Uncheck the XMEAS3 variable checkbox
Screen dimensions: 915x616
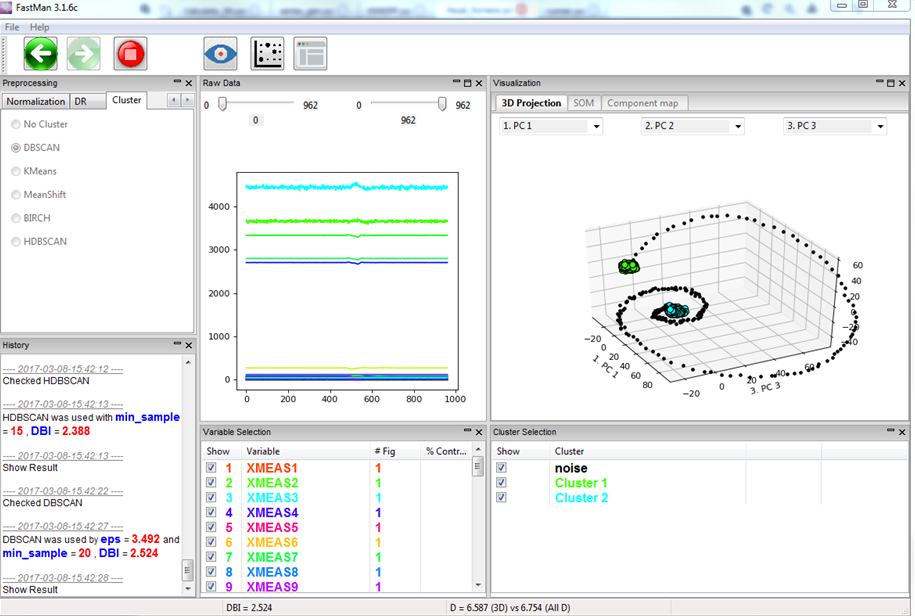click(x=211, y=498)
